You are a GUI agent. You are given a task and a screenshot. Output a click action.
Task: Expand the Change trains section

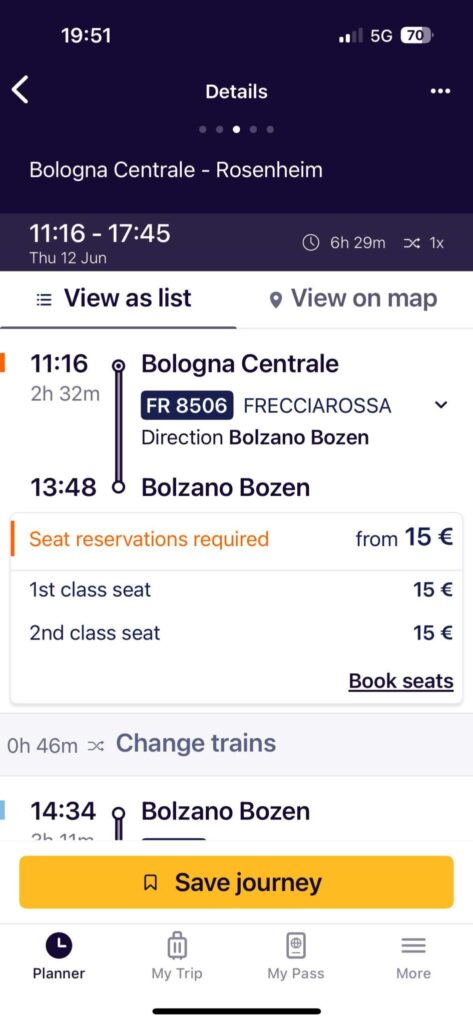click(x=236, y=744)
